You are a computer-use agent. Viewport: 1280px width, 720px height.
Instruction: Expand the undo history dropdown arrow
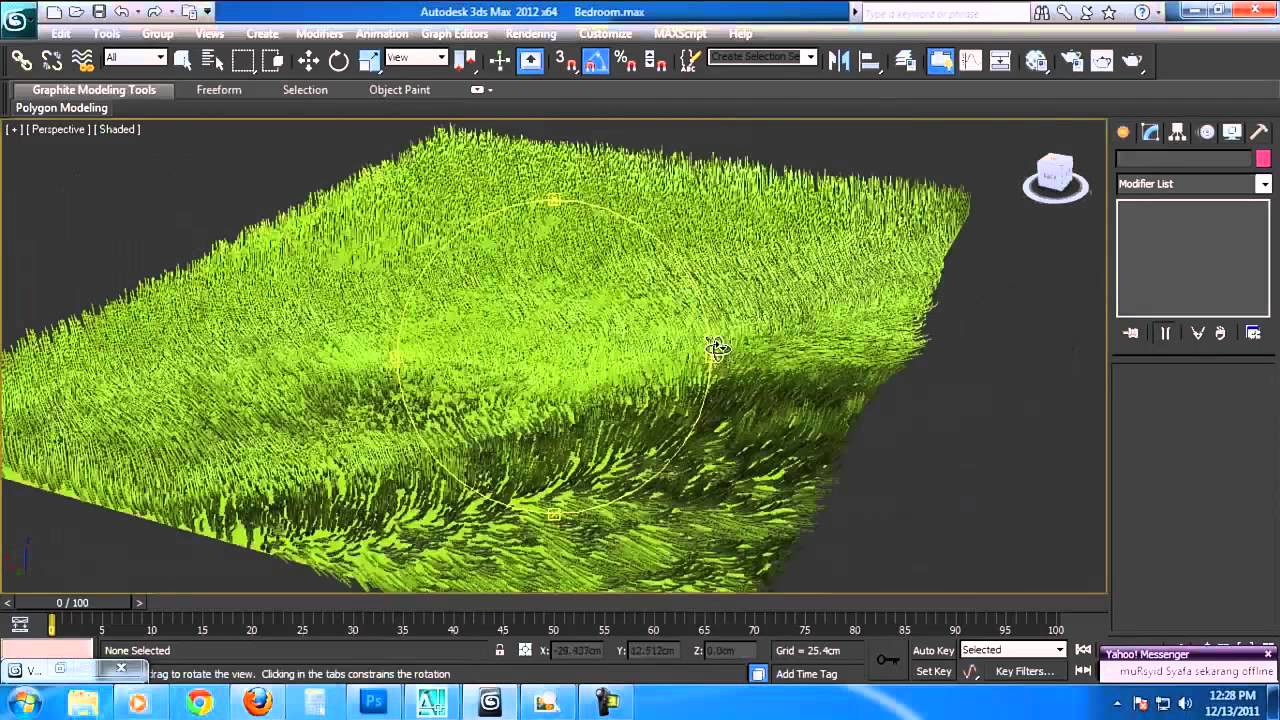click(x=137, y=12)
